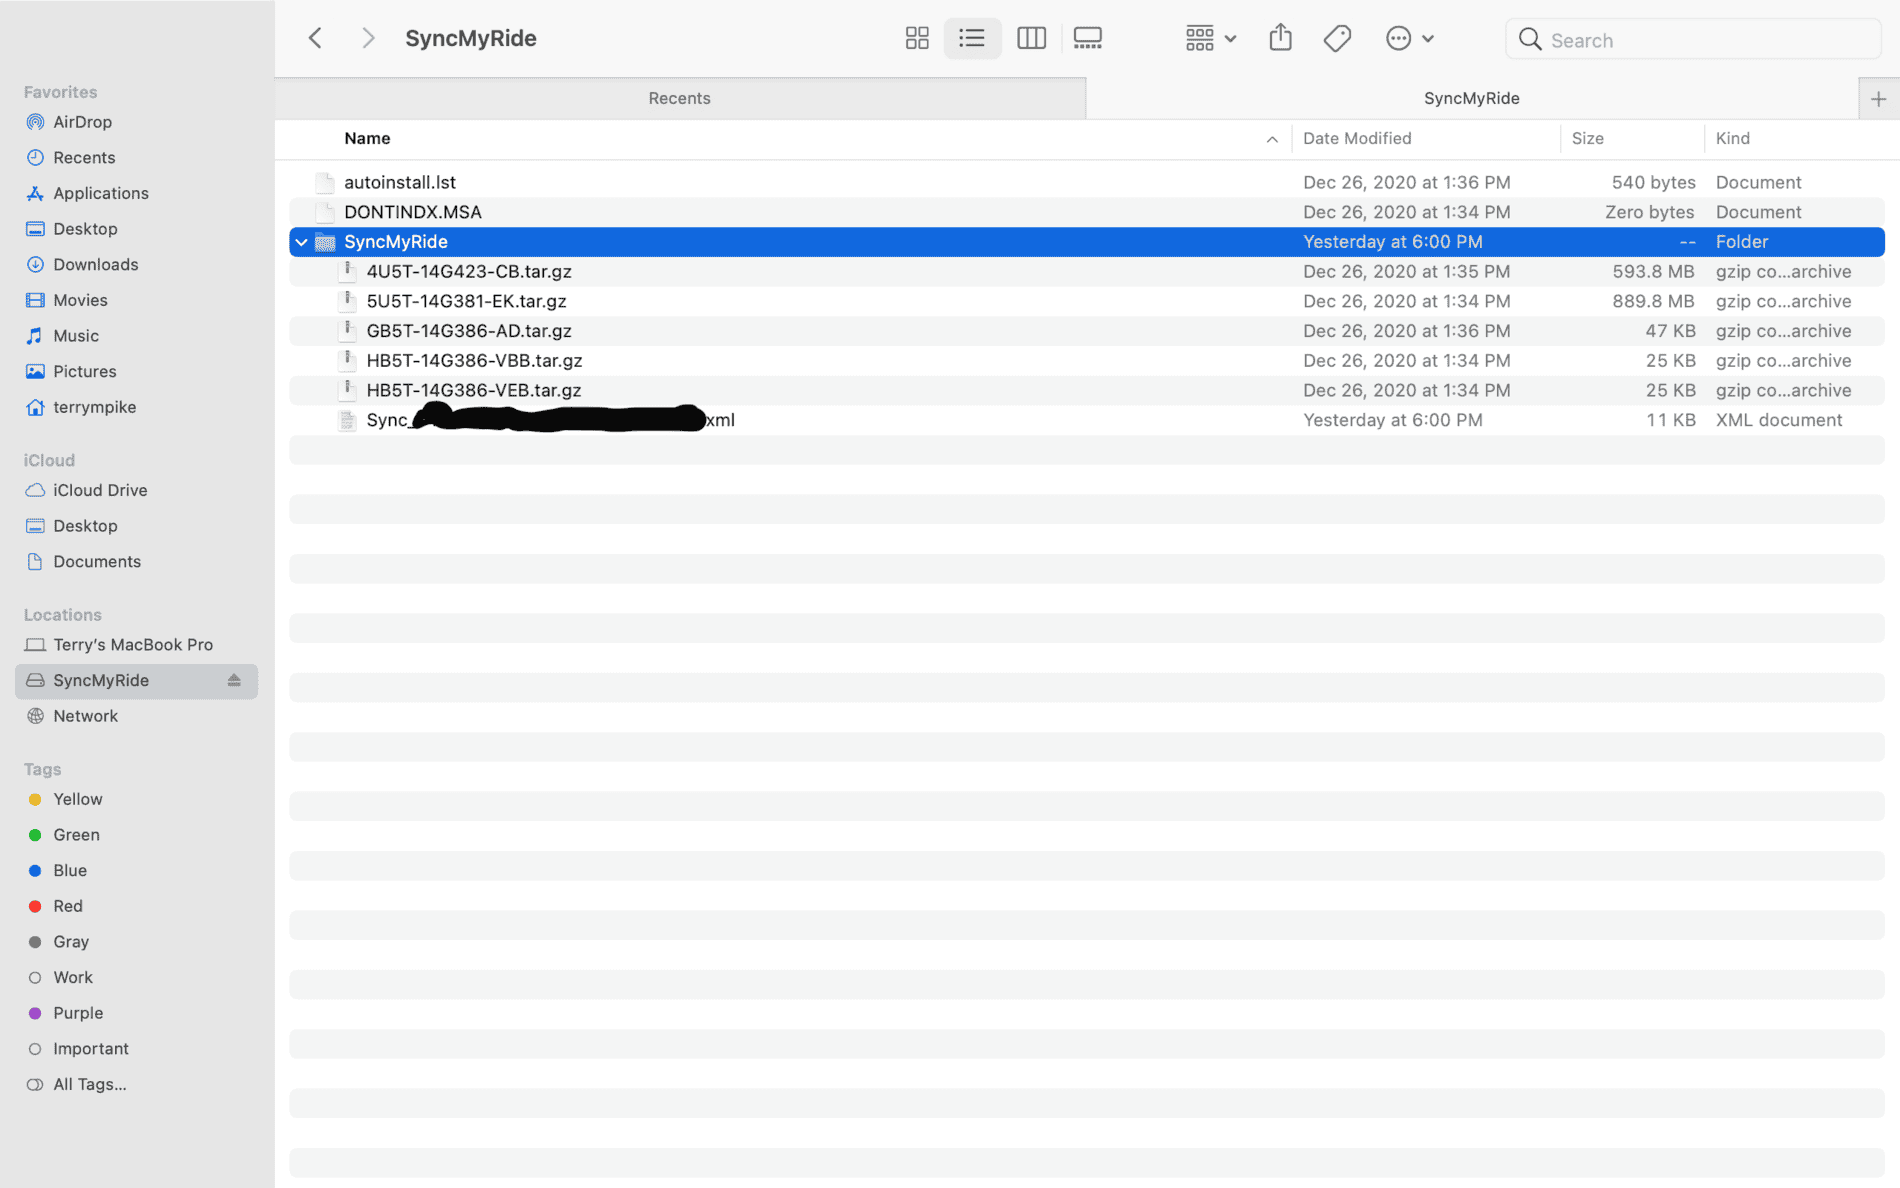Open Desktop under Favorites
This screenshot has height=1188, width=1900.
[85, 229]
